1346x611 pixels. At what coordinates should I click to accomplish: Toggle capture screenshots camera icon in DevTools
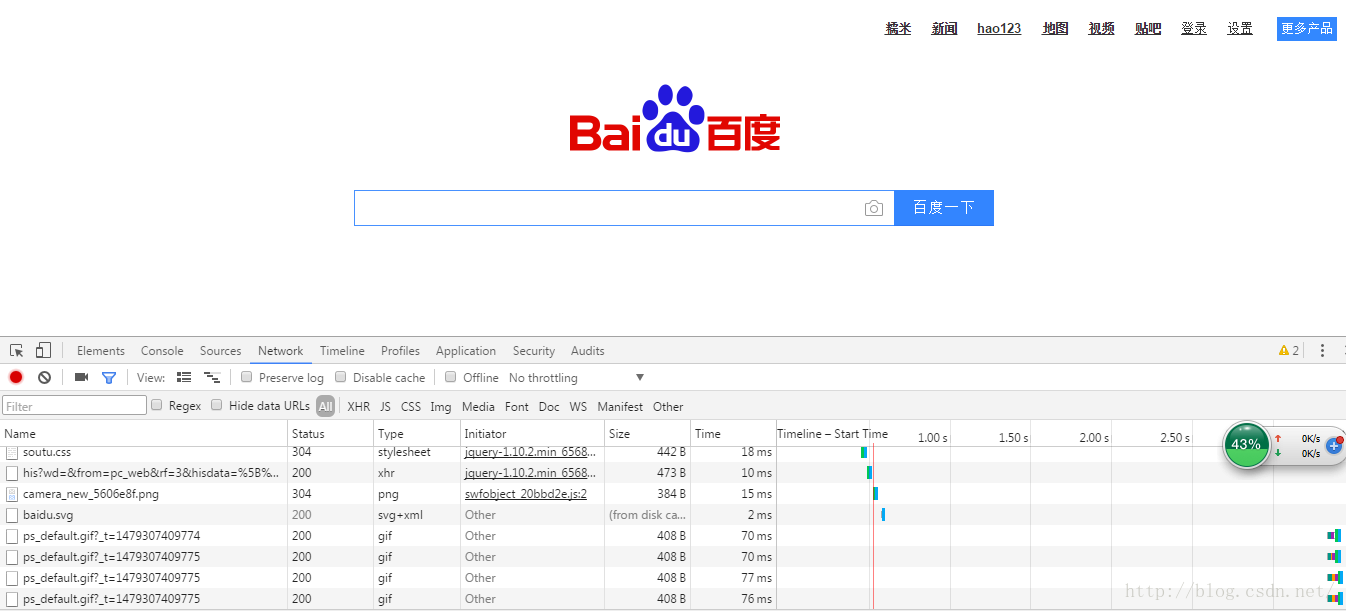[x=81, y=377]
